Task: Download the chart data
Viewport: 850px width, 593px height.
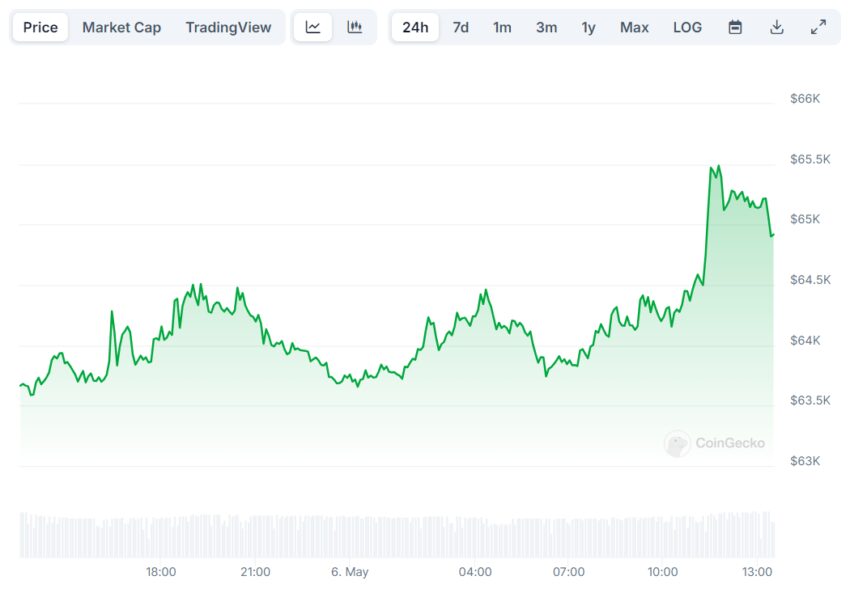Action: pyautogui.click(x=777, y=27)
